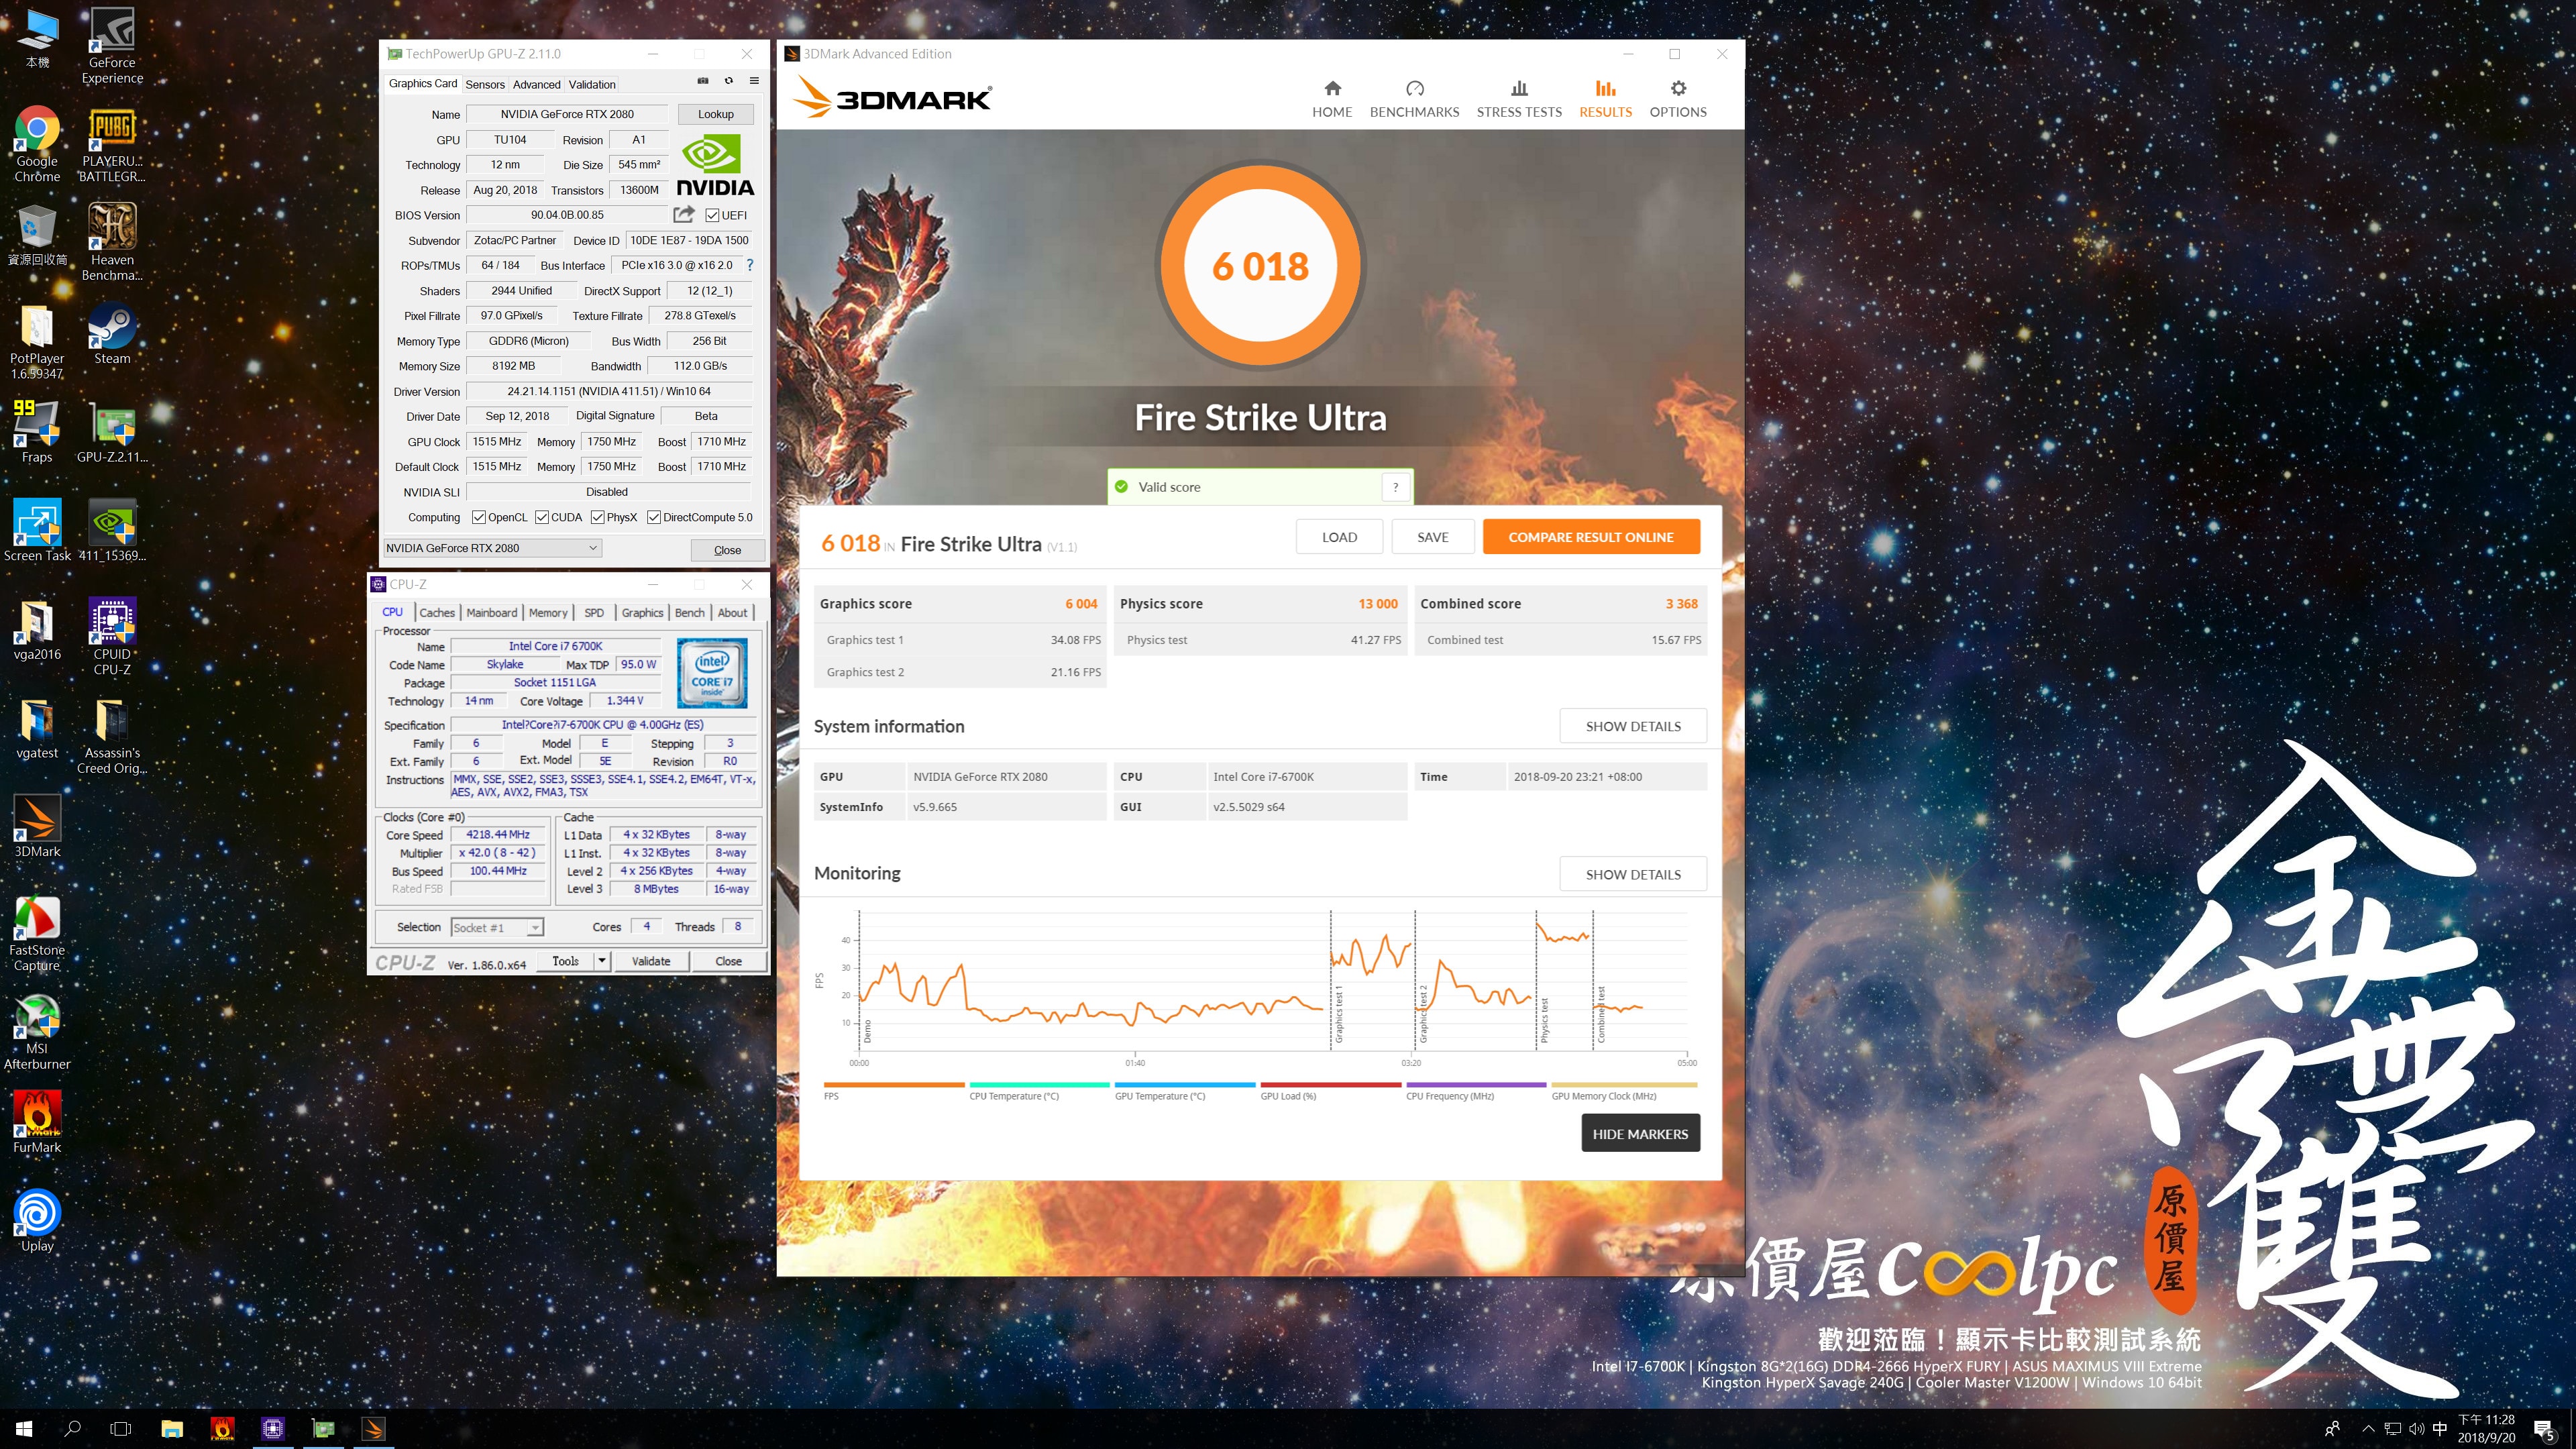Click Validate button in CPU-Z
Image resolution: width=2576 pixels, height=1449 pixels.
651,961
